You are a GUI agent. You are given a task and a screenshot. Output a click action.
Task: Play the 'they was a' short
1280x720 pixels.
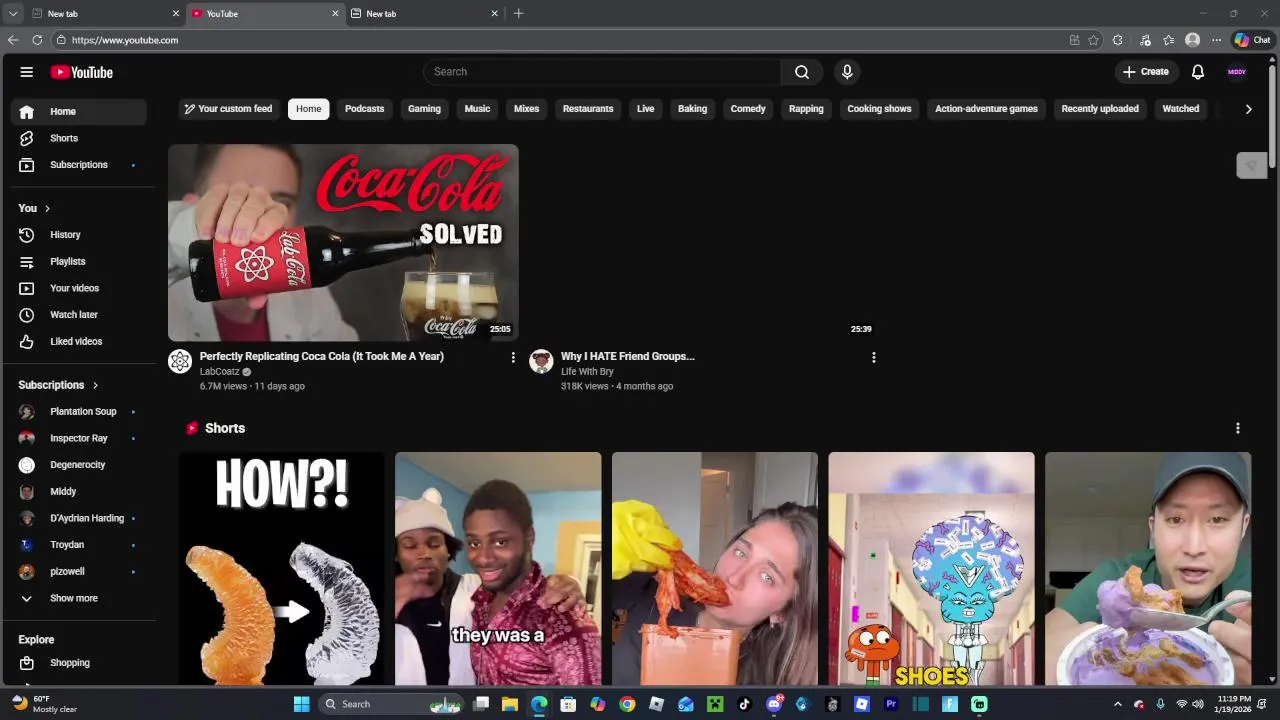(498, 568)
